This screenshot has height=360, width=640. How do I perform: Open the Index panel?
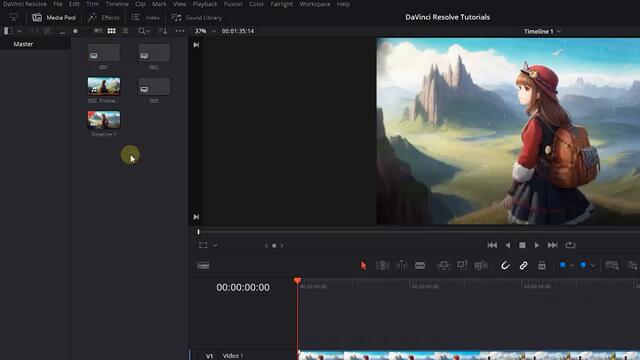click(x=145, y=18)
